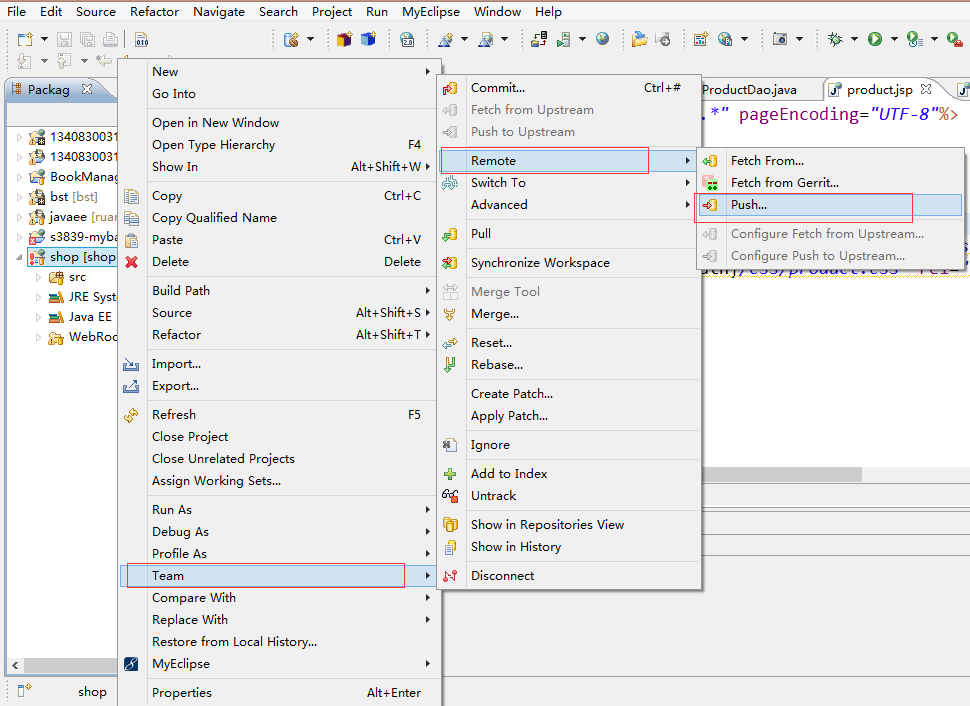
Task: Expand the Build Path submenu arrow
Action: tap(427, 291)
